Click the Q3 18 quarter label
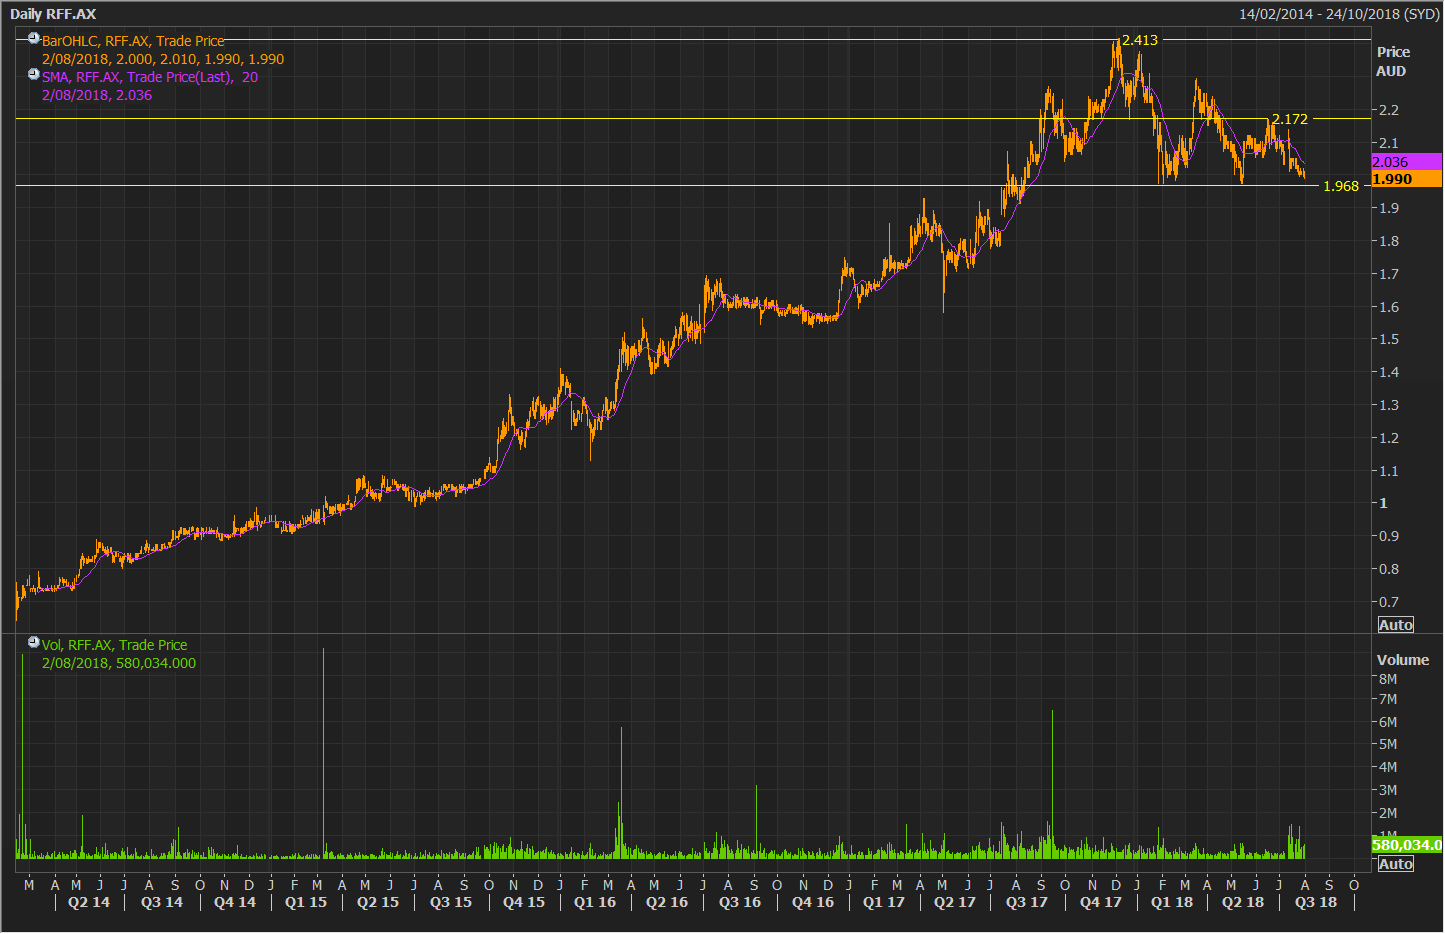Viewport: 1445px width, 934px height. (1316, 902)
